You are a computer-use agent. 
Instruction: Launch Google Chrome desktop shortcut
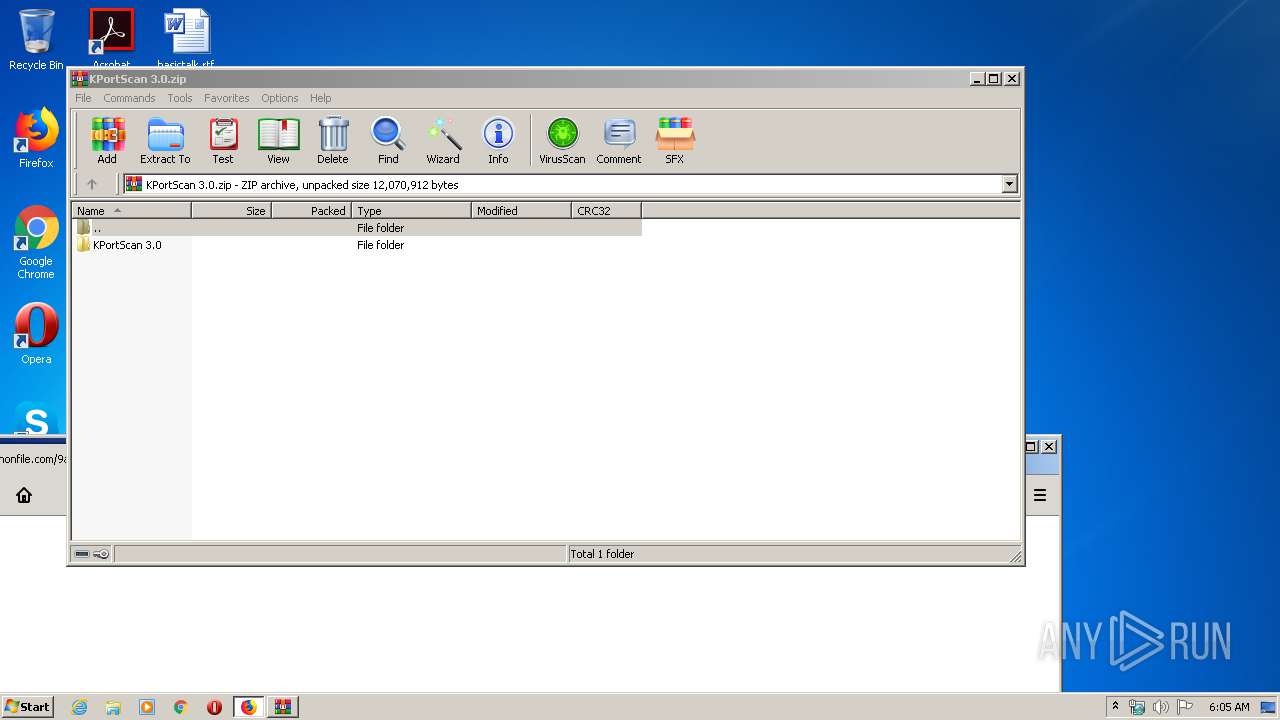pyautogui.click(x=36, y=243)
